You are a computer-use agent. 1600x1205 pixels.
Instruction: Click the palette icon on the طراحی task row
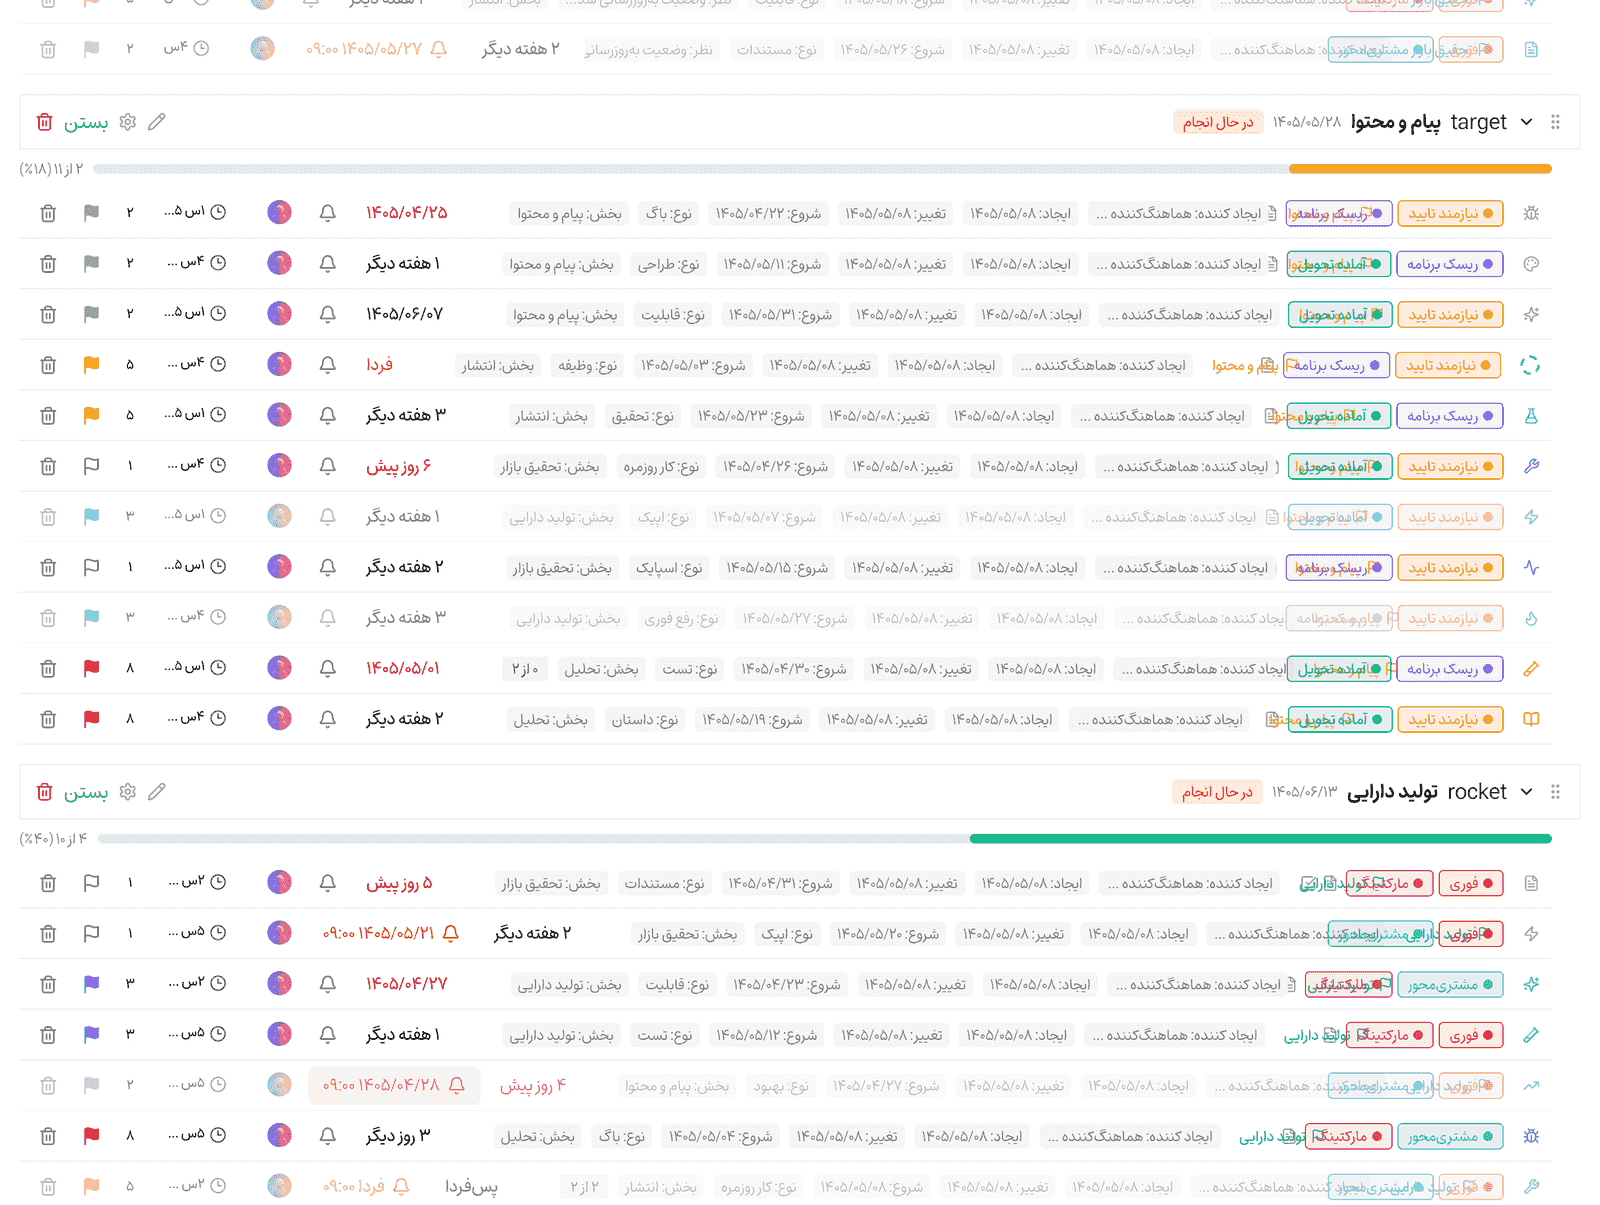pyautogui.click(x=1531, y=264)
